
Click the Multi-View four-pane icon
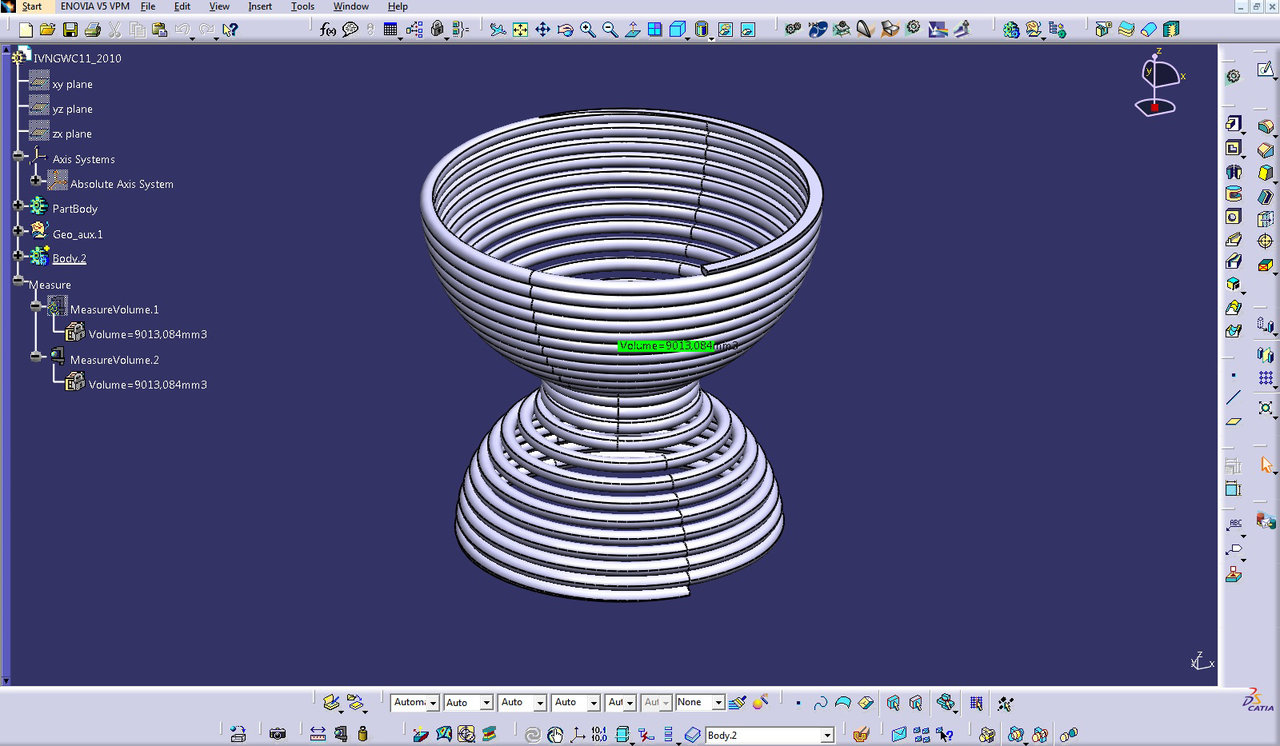coord(655,30)
